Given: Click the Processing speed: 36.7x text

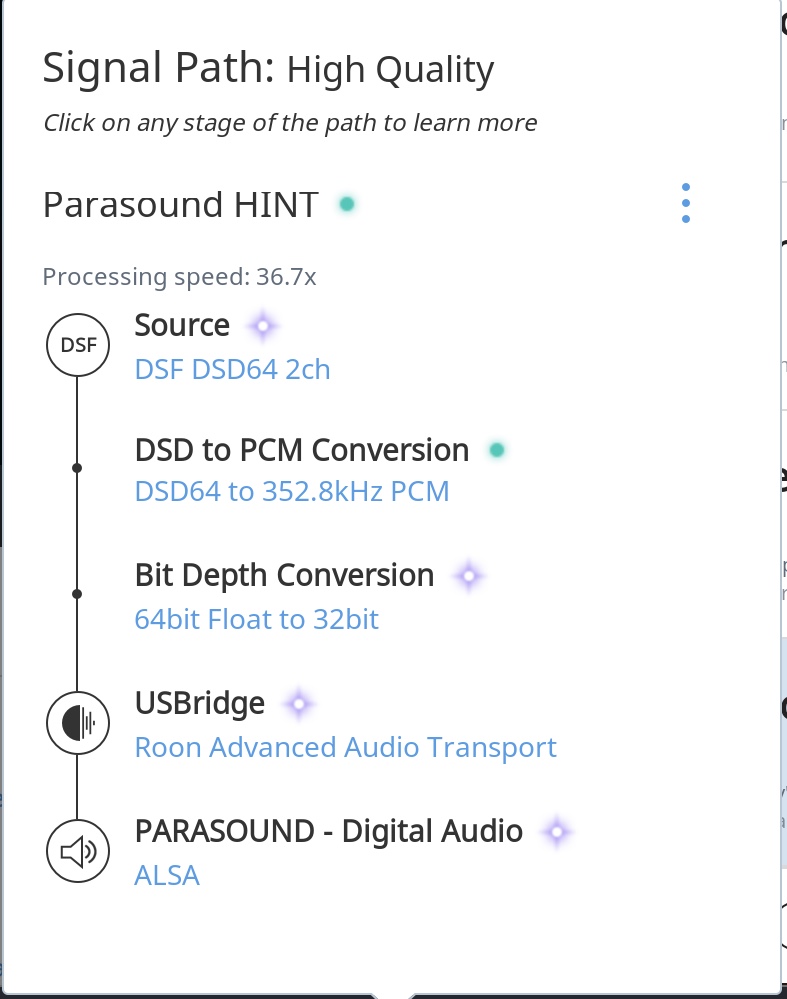Looking at the screenshot, I should 179,277.
